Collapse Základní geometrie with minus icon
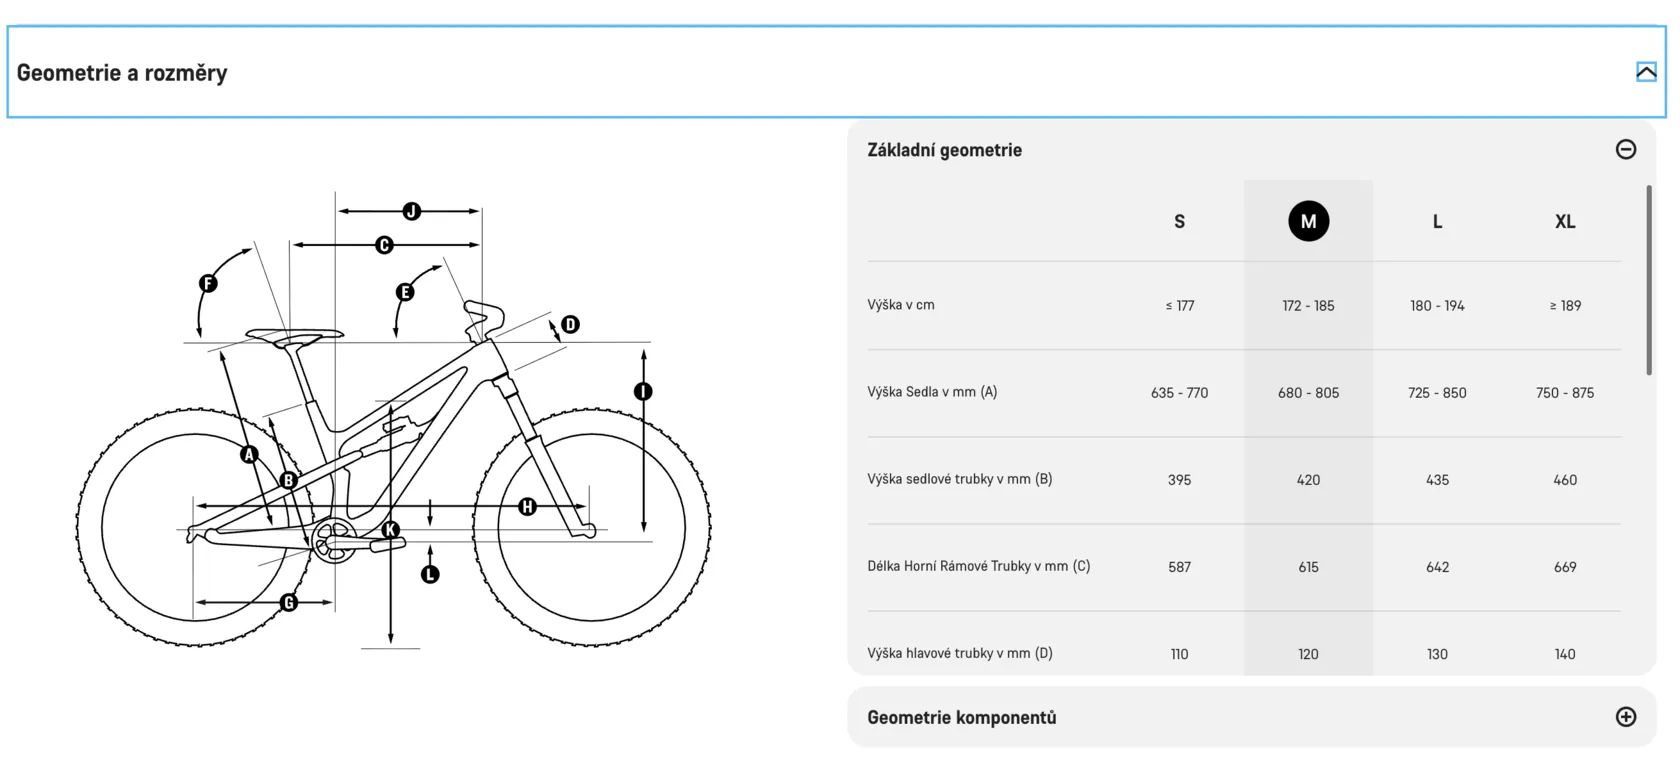 1625,149
